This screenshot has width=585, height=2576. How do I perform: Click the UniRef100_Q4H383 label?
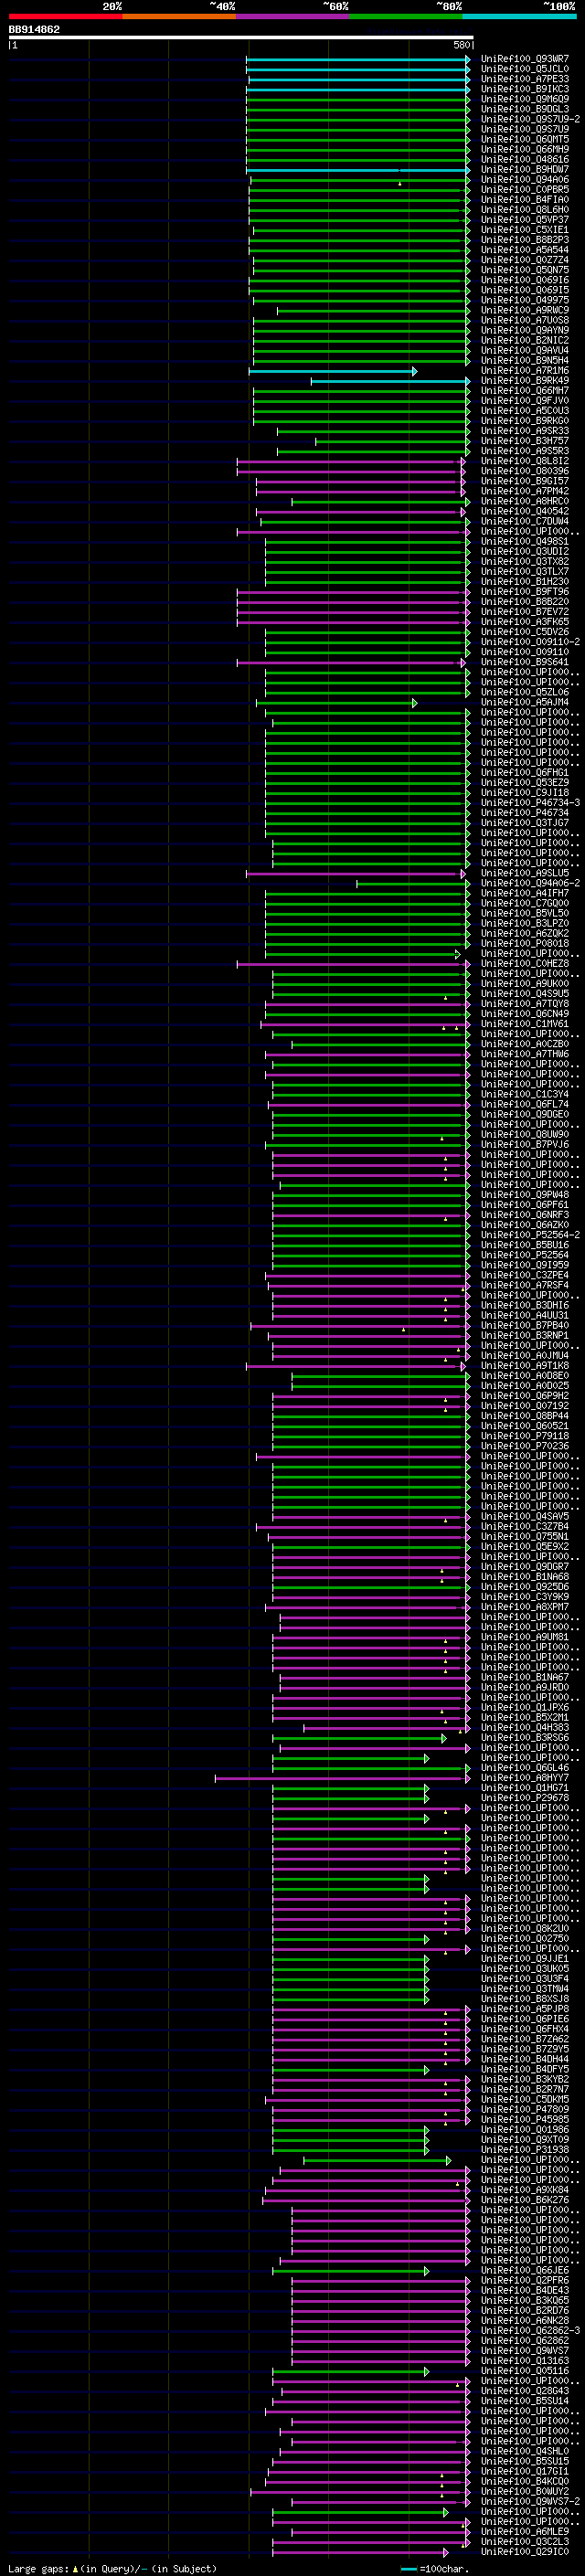tap(524, 1727)
